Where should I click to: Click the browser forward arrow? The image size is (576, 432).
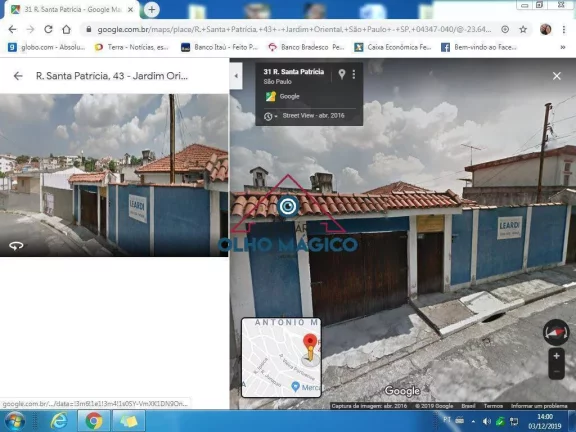pyautogui.click(x=30, y=29)
